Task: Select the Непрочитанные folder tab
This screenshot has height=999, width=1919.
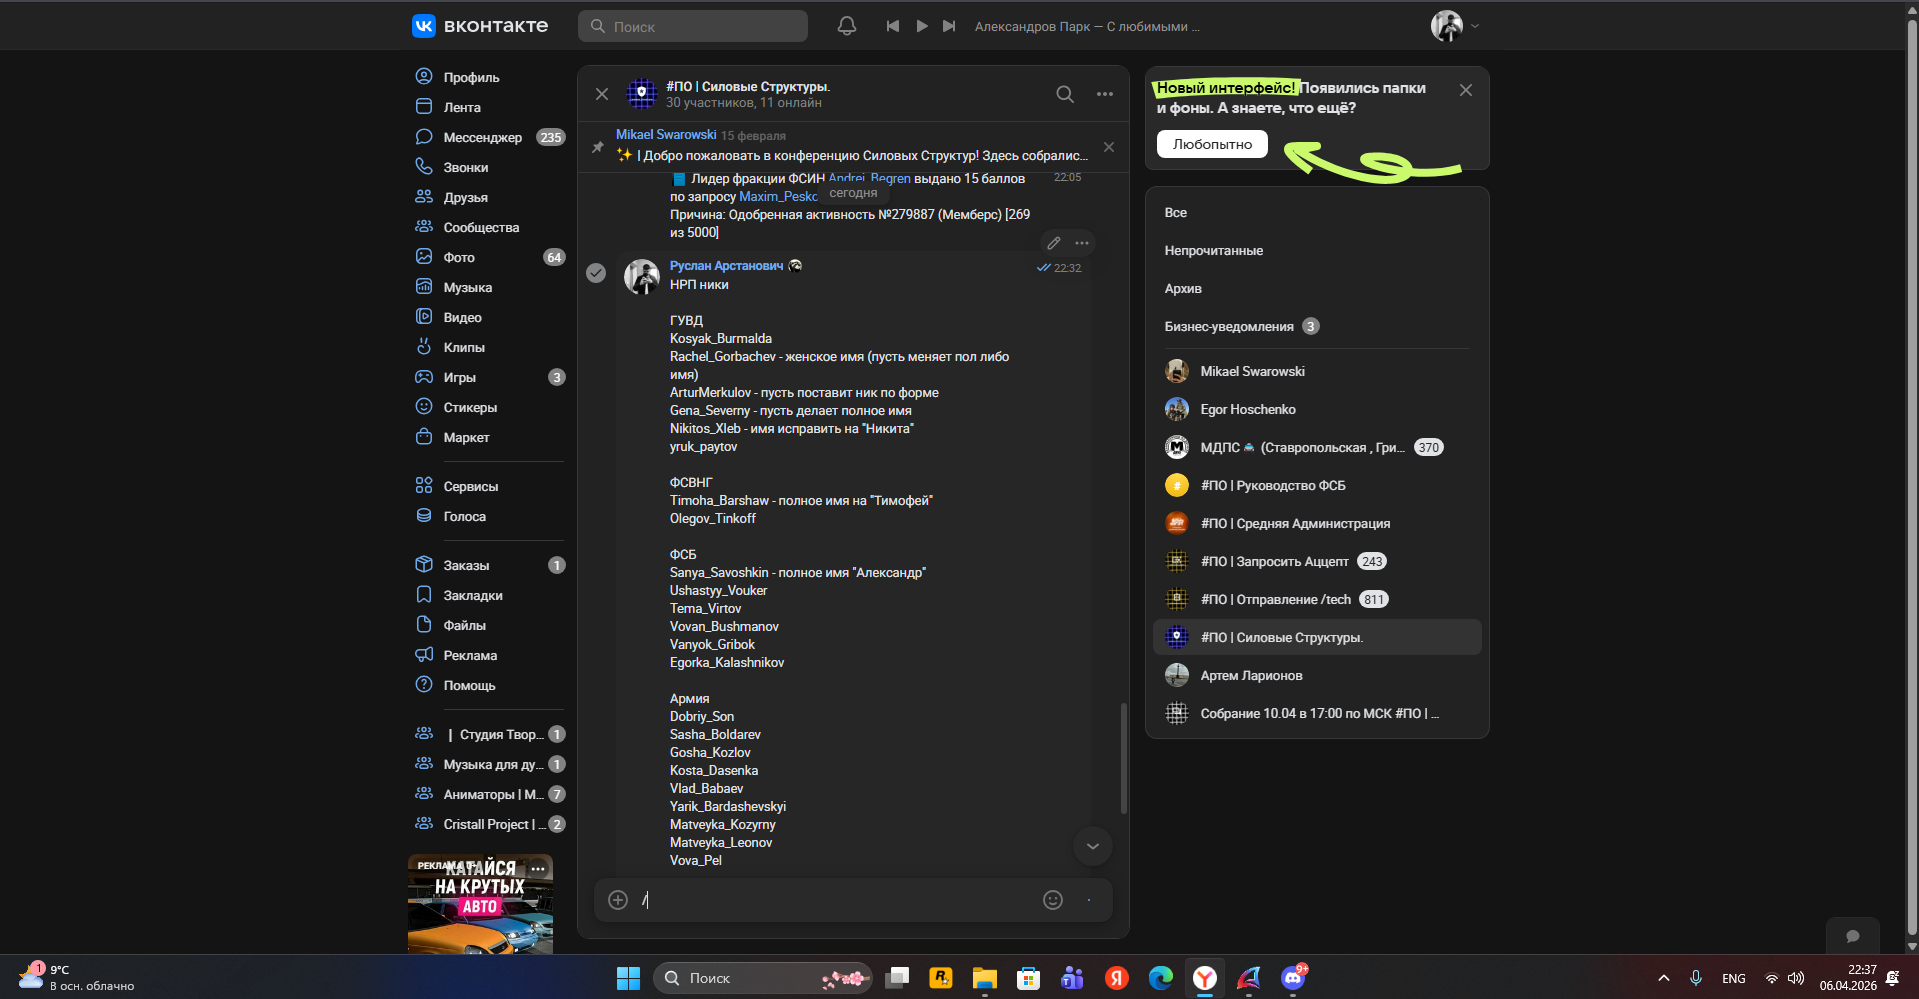Action: click(x=1213, y=251)
